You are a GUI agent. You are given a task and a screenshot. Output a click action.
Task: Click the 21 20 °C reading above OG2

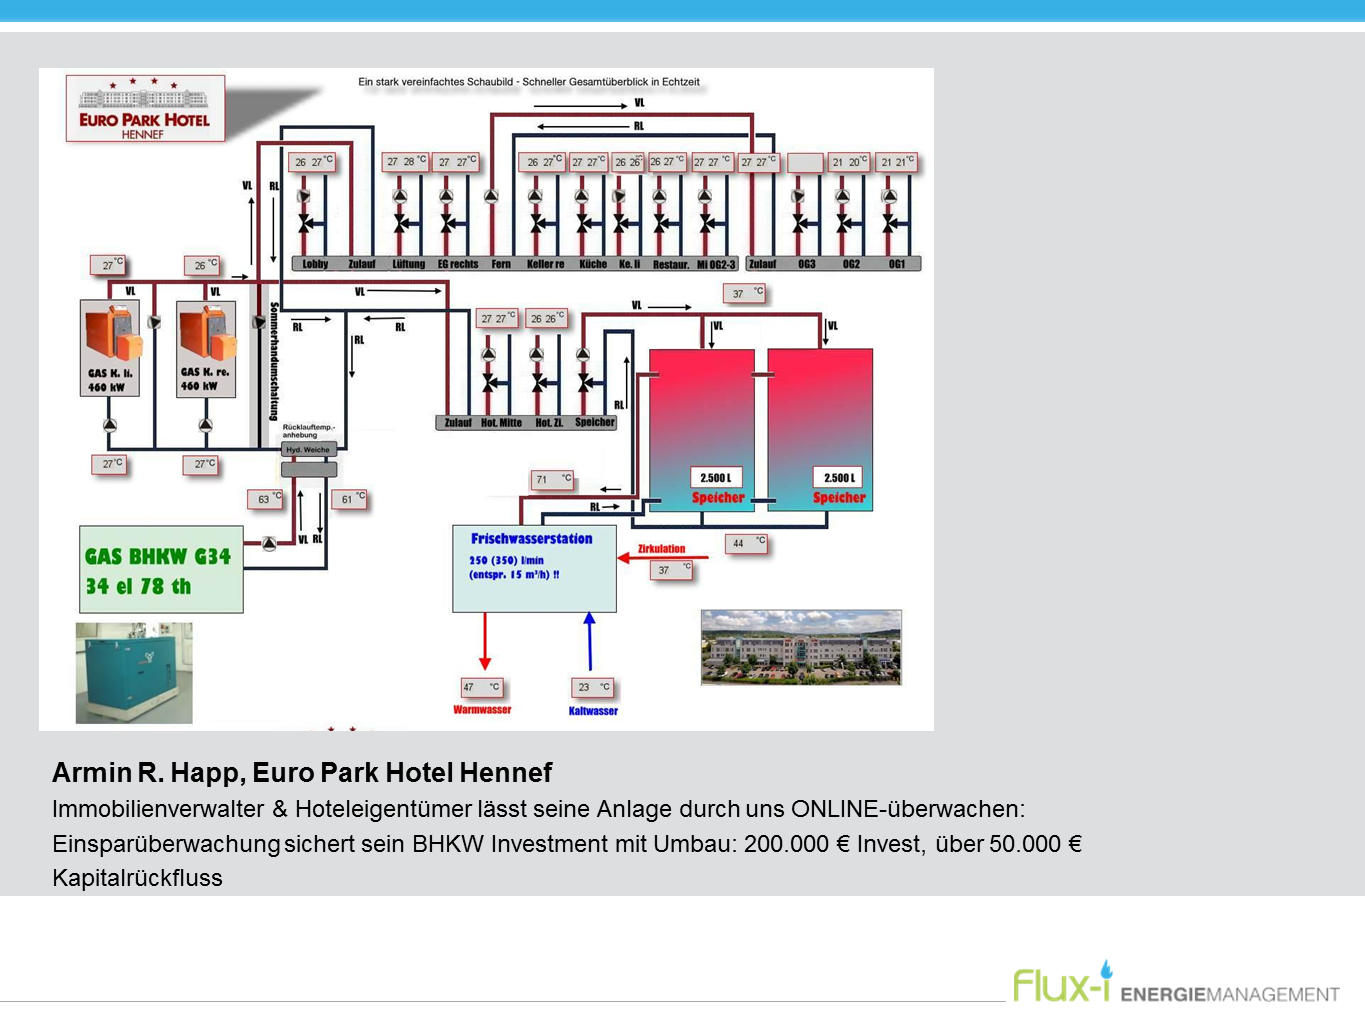point(850,162)
